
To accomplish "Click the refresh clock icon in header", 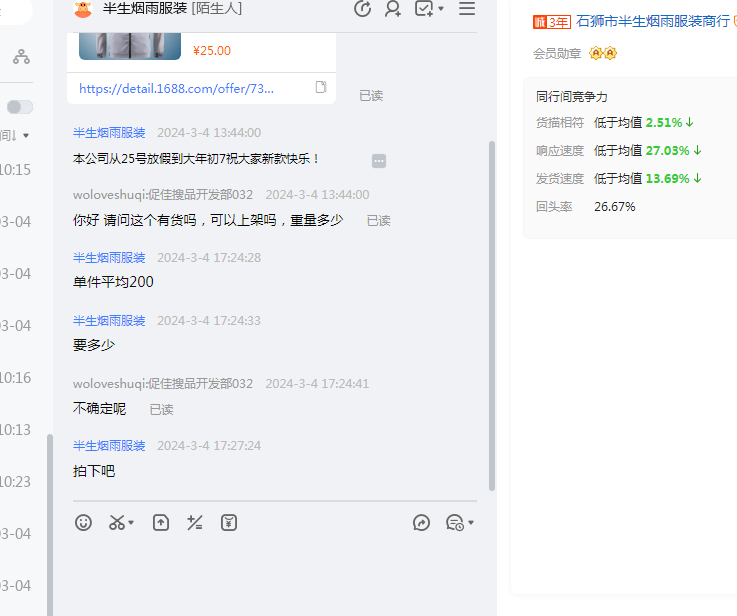I will click(x=363, y=9).
